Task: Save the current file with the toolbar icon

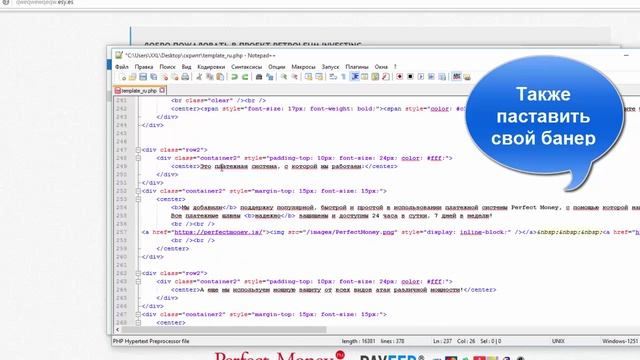Action: click(x=143, y=77)
